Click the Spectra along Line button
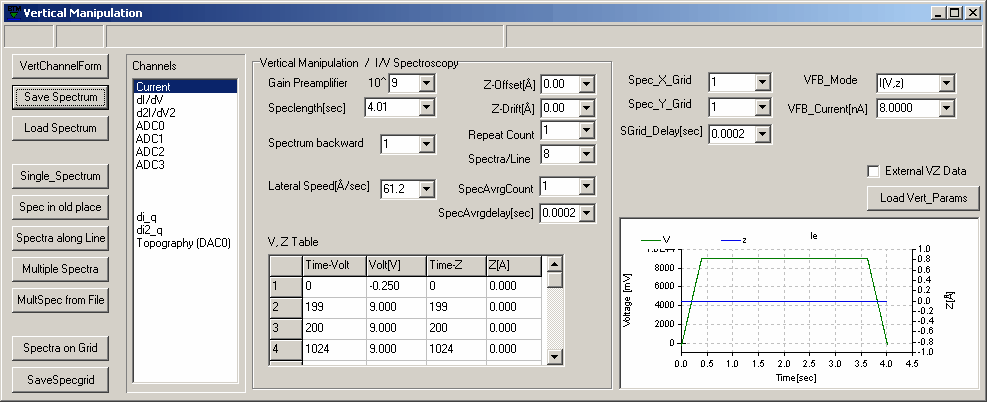Viewport: 987px width, 402px height. 60,238
